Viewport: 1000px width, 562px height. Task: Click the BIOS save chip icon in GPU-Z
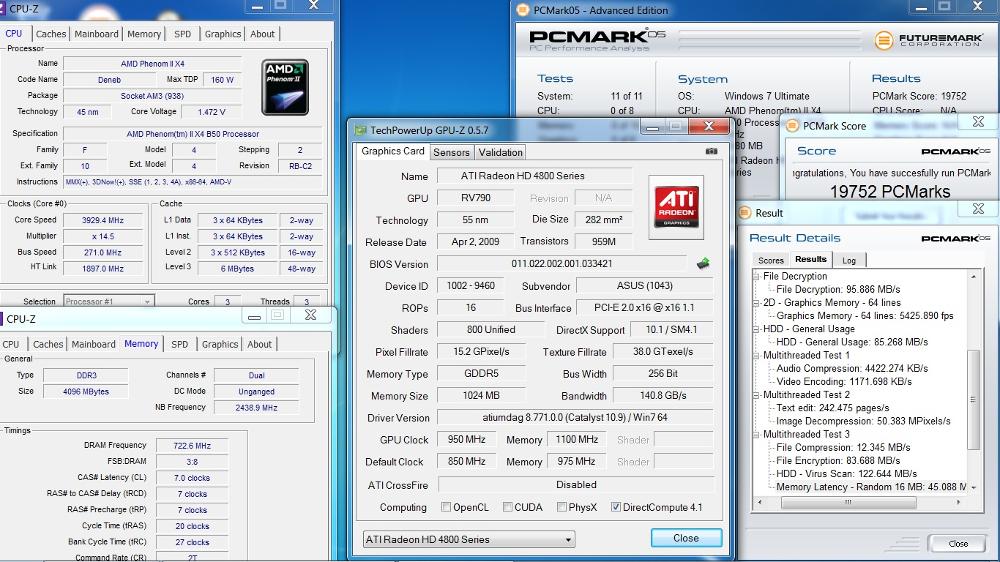[x=703, y=263]
